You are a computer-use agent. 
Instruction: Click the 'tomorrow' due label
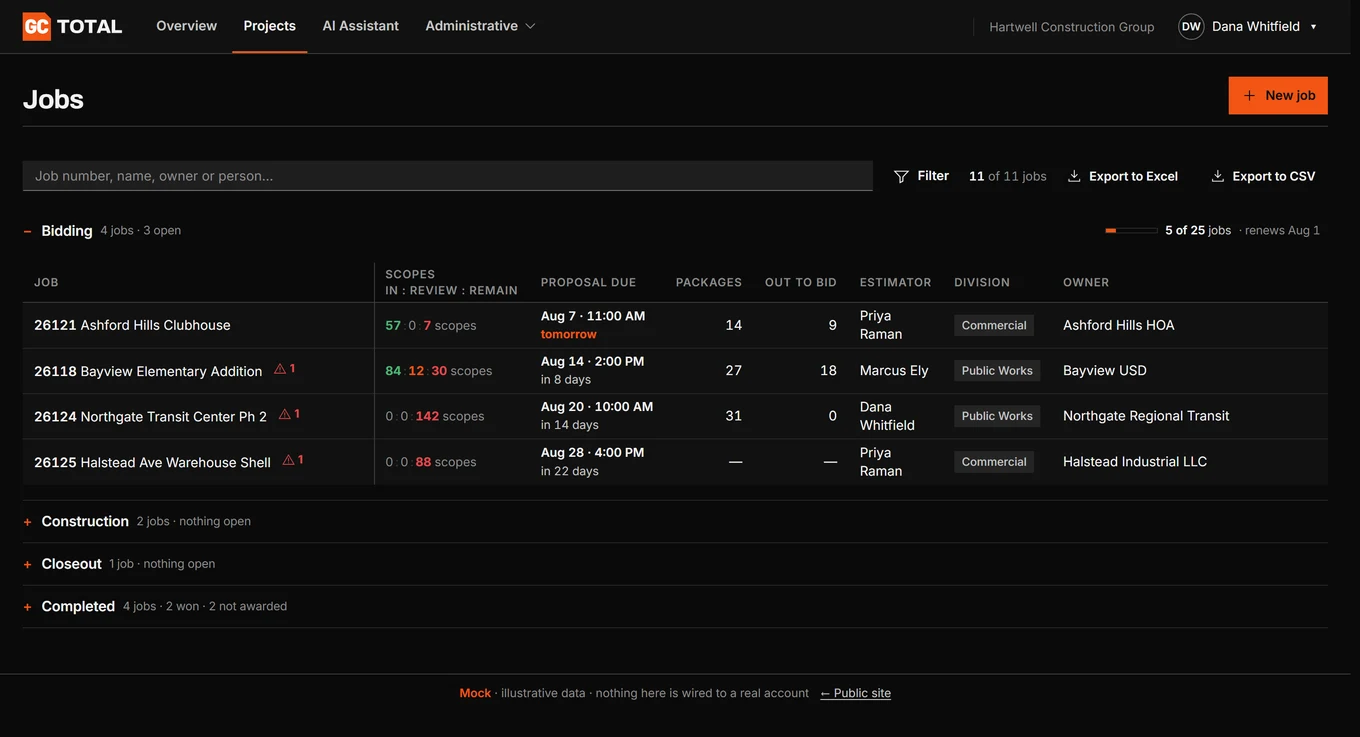pyautogui.click(x=569, y=334)
